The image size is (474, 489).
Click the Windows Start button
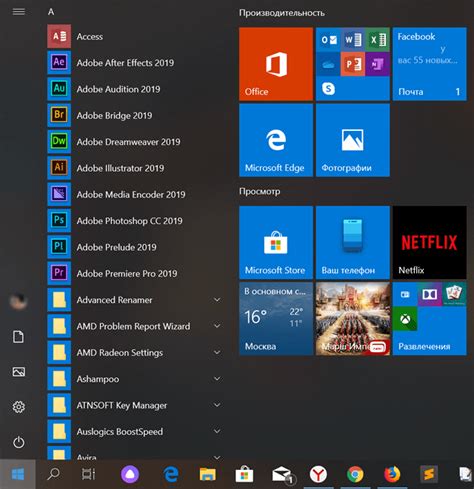18,474
